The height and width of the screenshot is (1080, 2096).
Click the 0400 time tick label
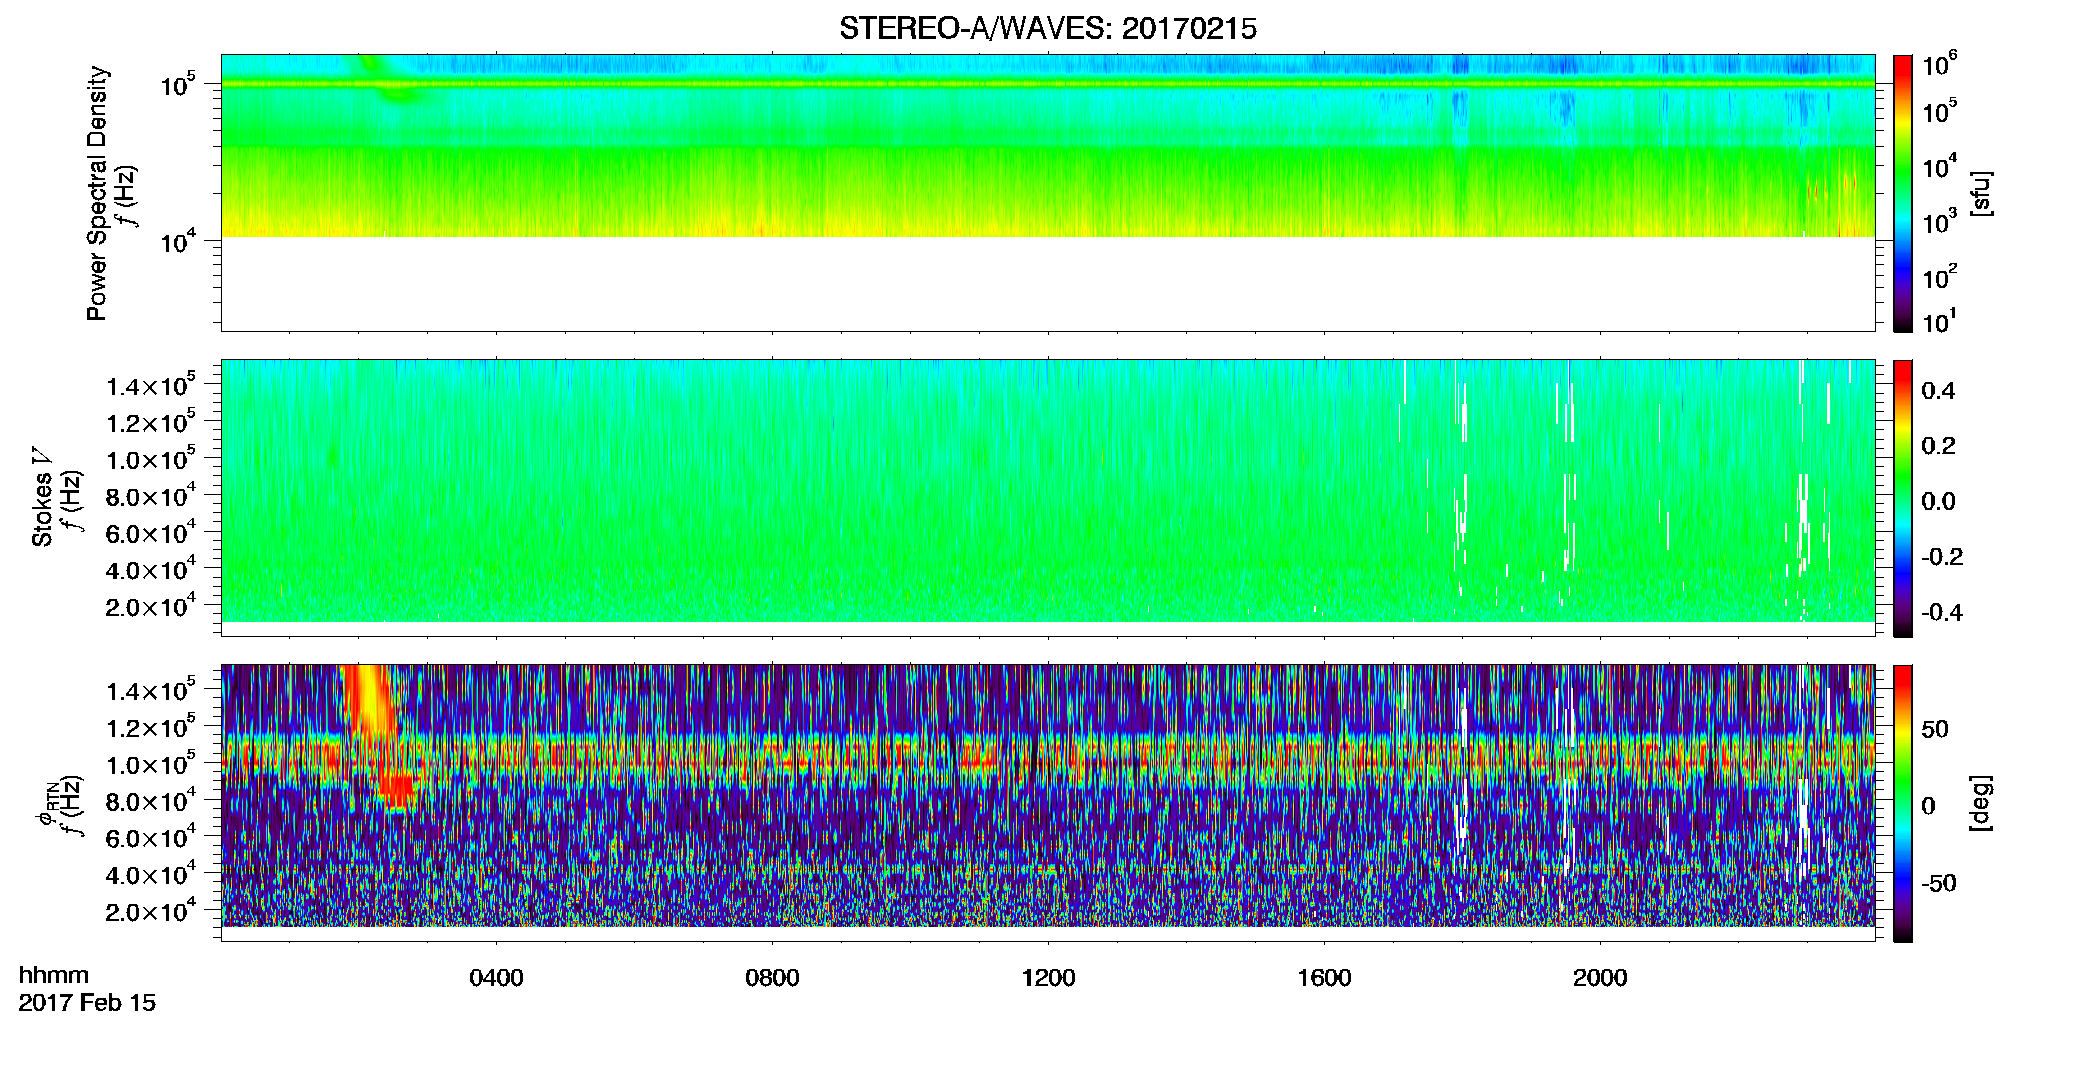pos(496,978)
